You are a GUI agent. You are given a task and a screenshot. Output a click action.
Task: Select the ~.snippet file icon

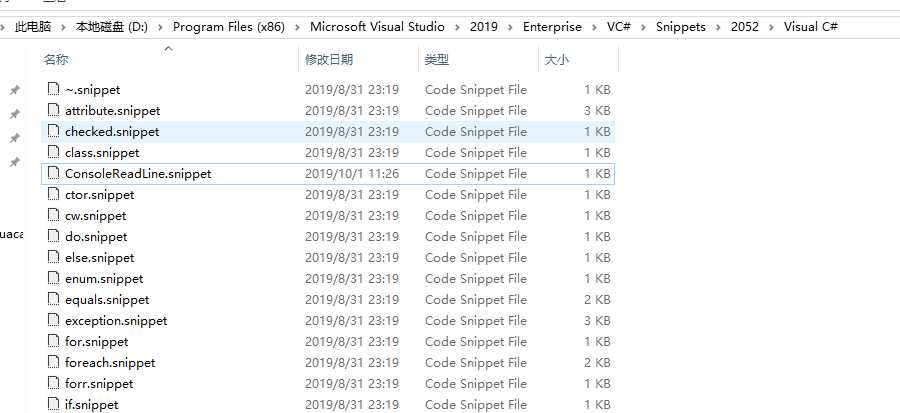click(x=53, y=89)
